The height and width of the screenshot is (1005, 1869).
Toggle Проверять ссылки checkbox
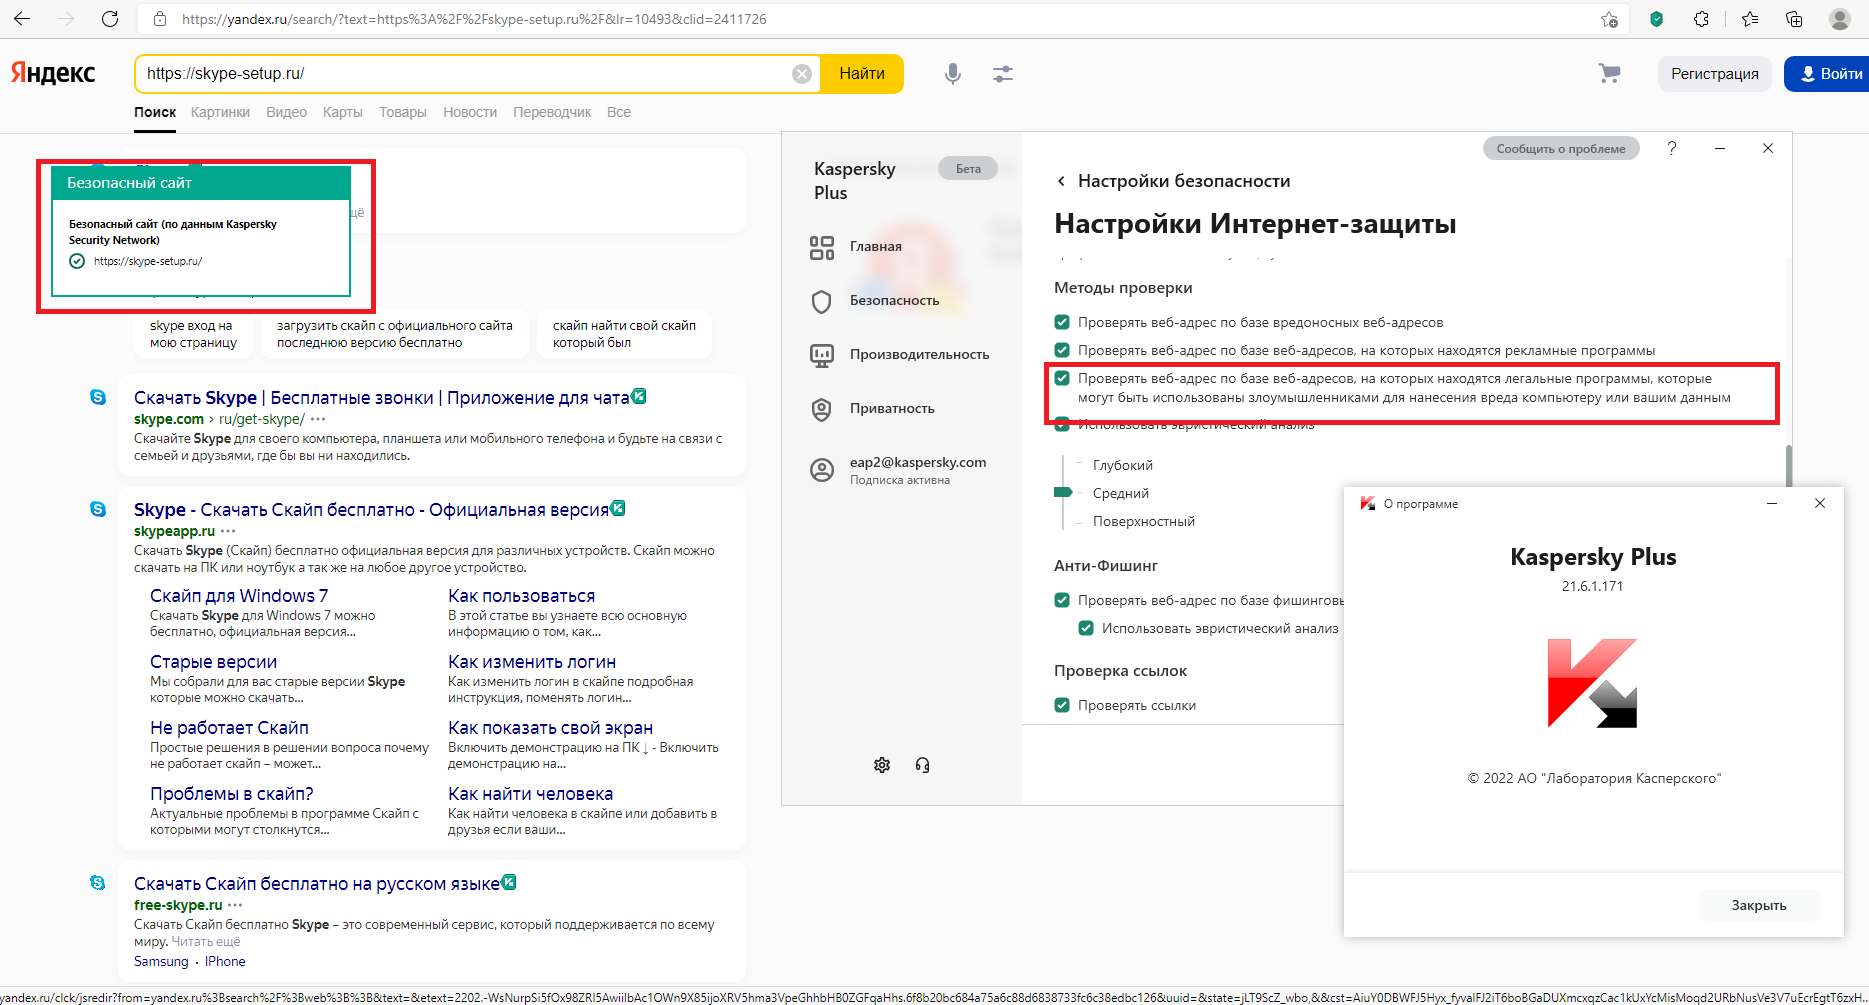point(1062,705)
